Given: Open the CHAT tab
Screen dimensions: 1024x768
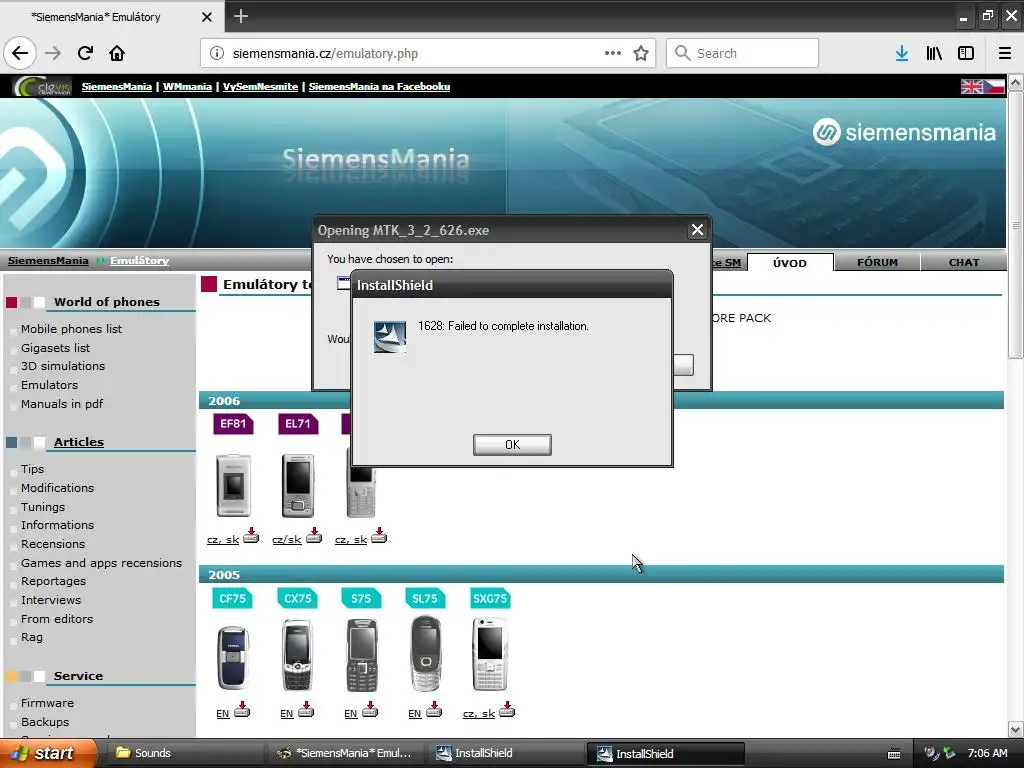Looking at the screenshot, I should pos(964,263).
